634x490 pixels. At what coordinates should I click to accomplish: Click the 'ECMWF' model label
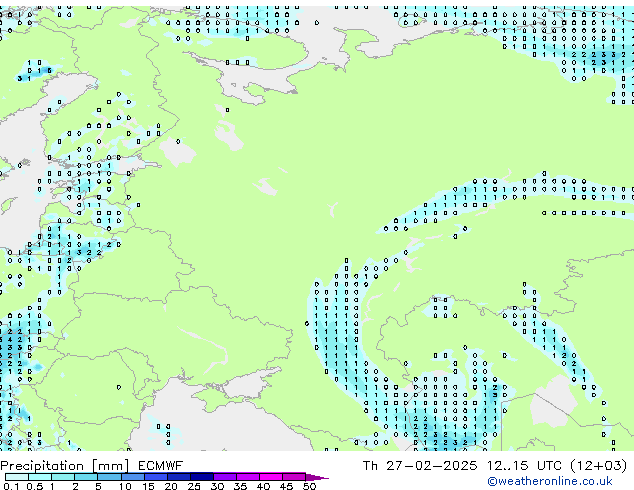pyautogui.click(x=160, y=466)
